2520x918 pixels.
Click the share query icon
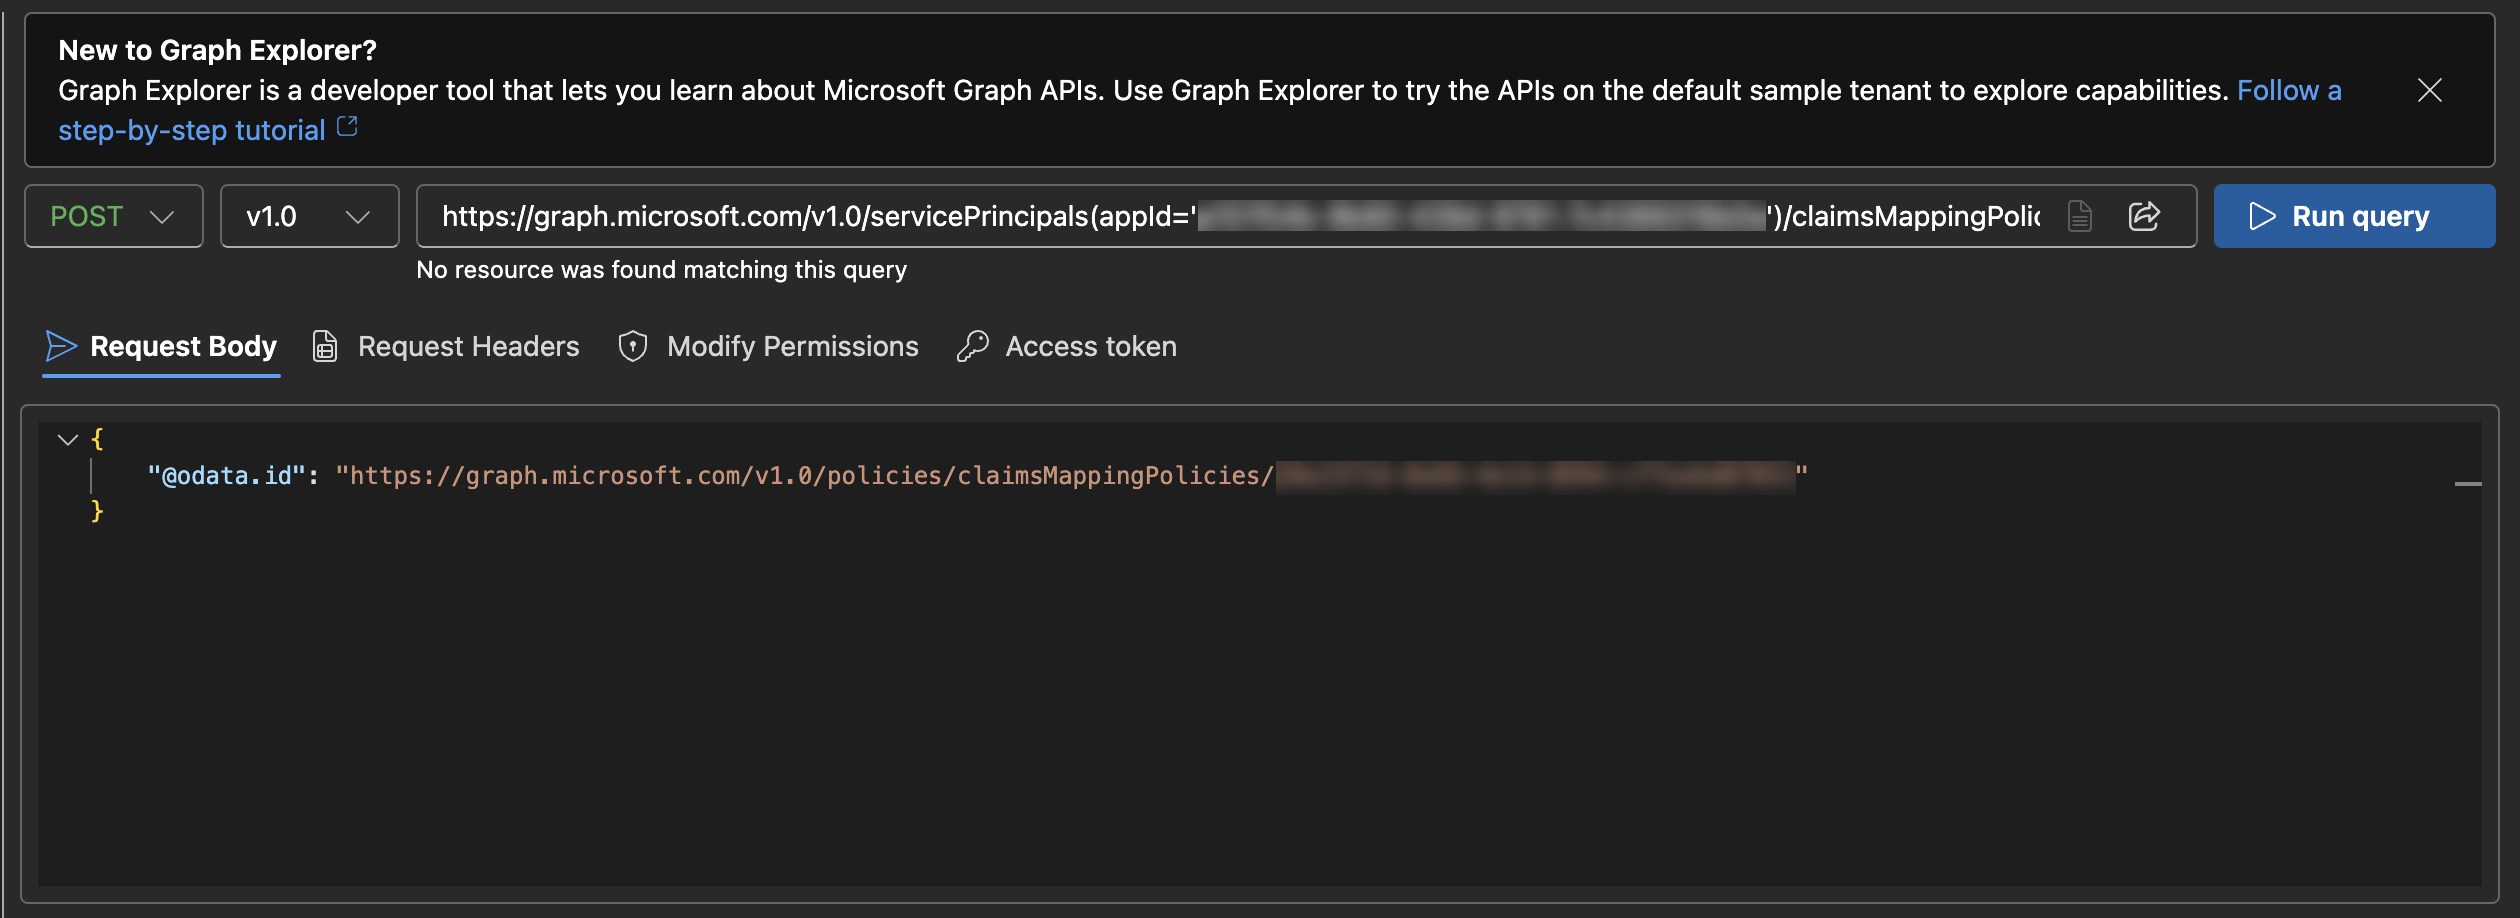point(2144,216)
